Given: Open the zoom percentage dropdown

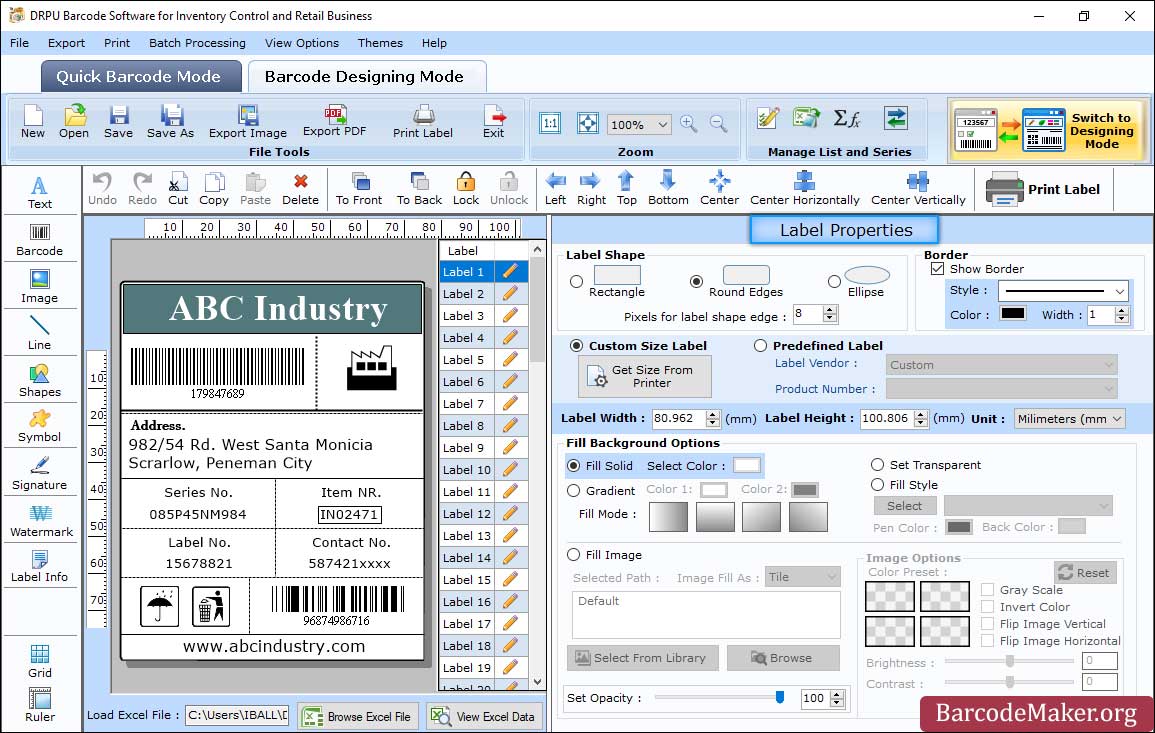Looking at the screenshot, I should 662,124.
